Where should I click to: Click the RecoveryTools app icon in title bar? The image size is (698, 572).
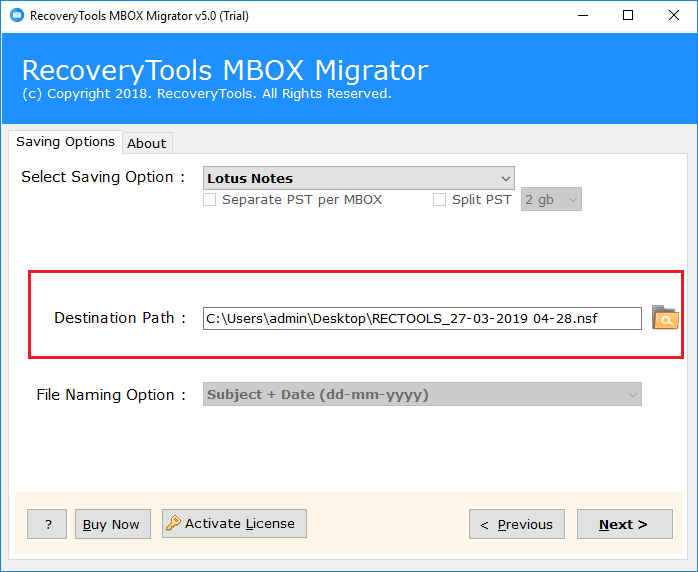click(17, 16)
